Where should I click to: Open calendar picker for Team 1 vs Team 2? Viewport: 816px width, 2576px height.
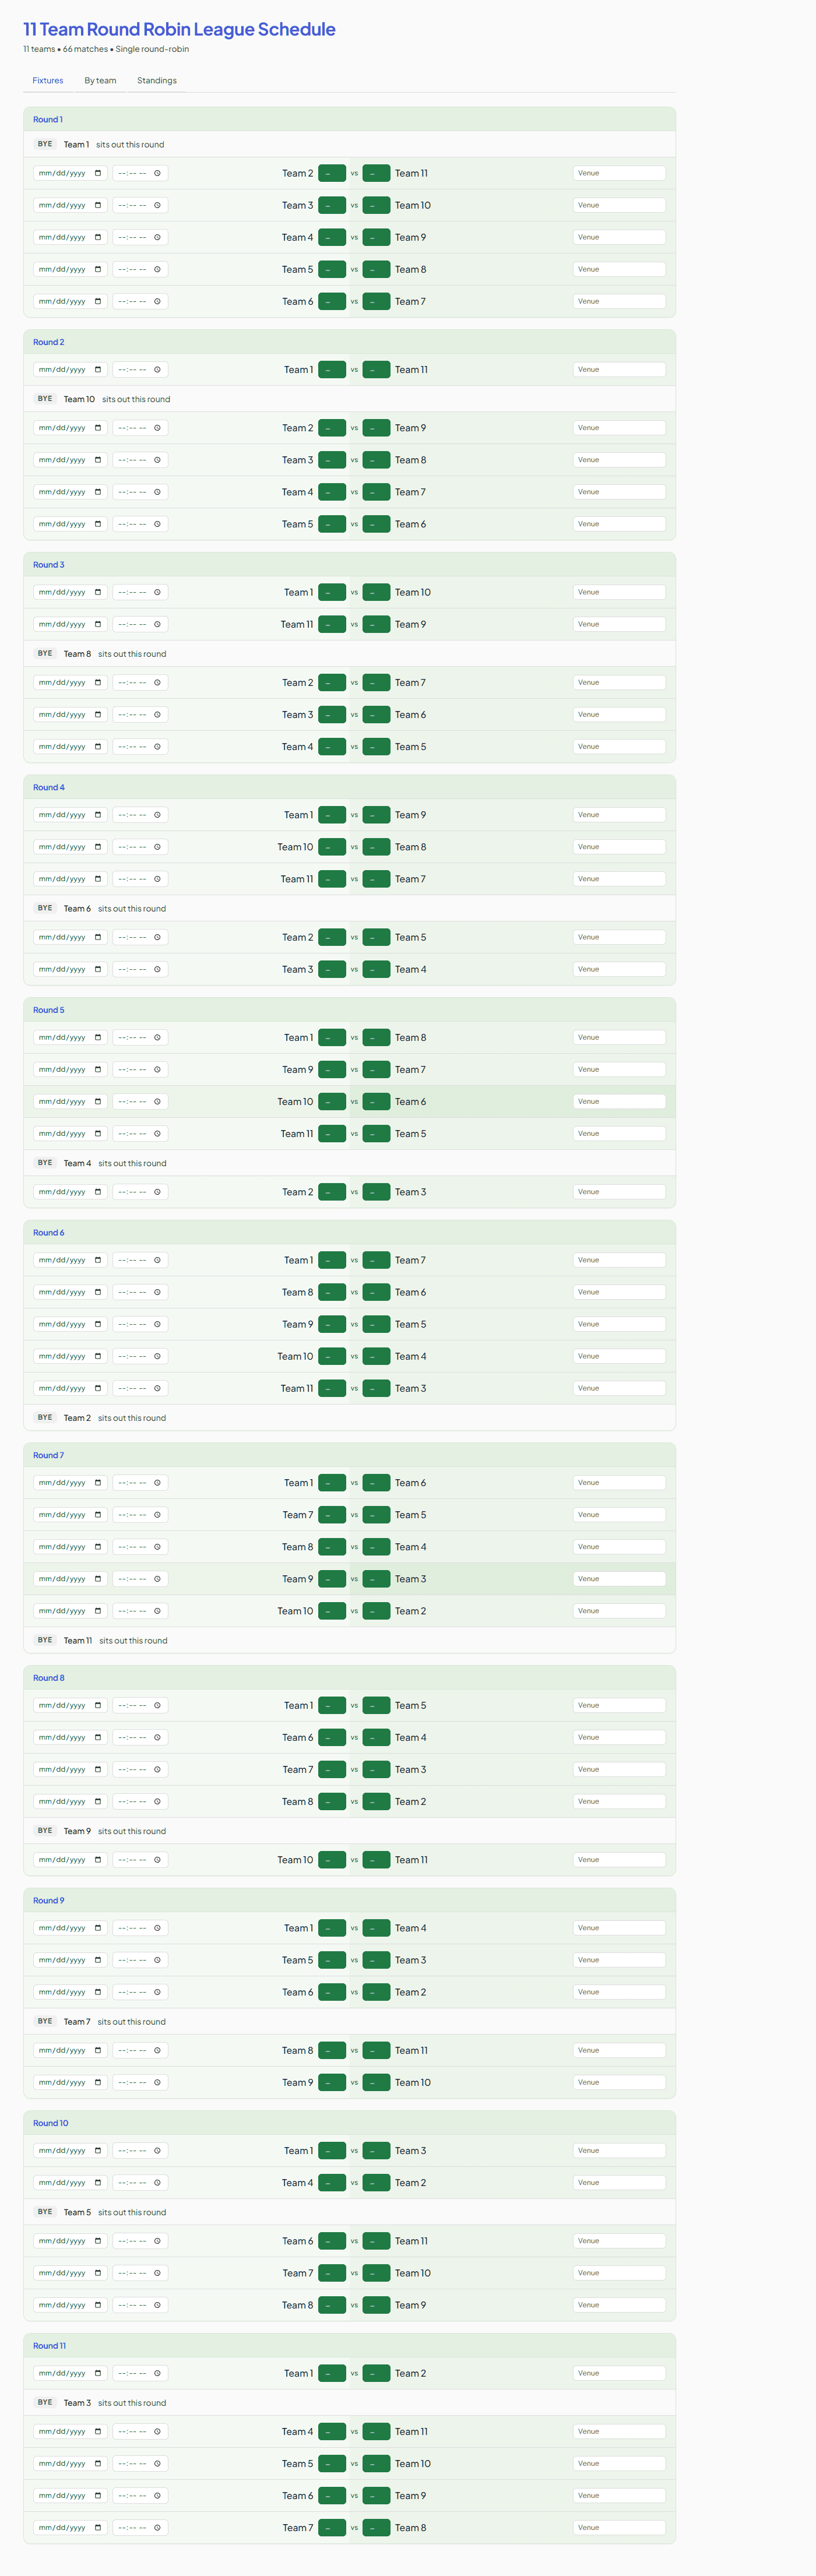(98, 2373)
